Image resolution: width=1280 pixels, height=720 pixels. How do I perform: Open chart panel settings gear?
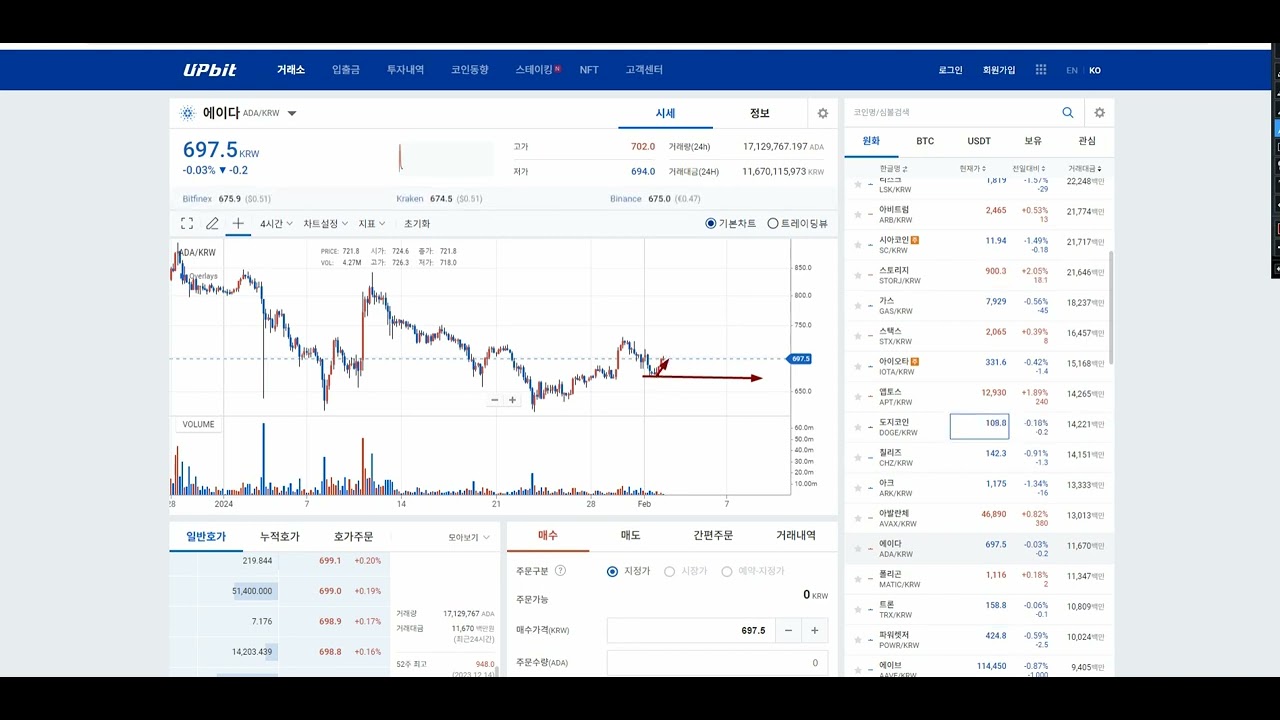click(x=823, y=114)
